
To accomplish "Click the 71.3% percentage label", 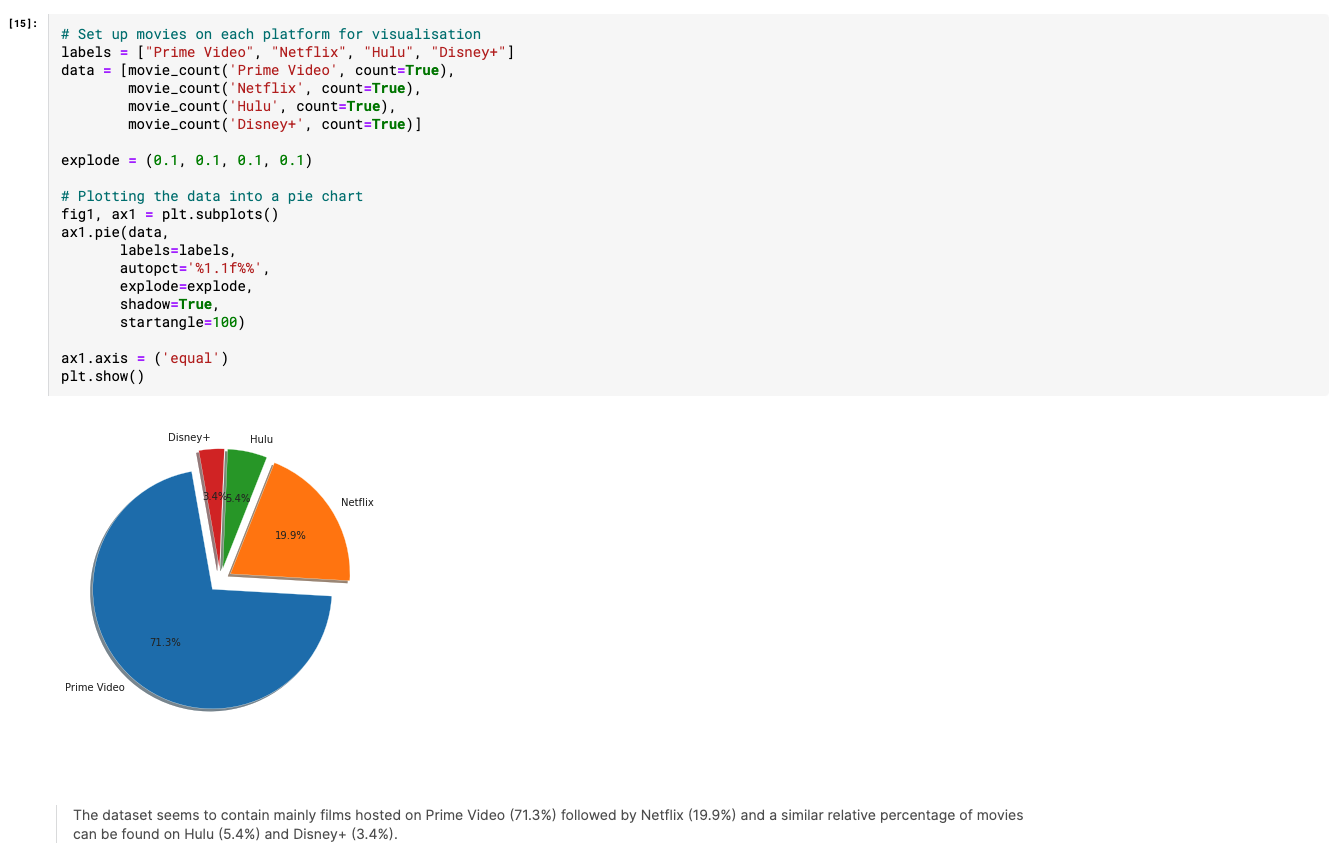I will click(166, 641).
